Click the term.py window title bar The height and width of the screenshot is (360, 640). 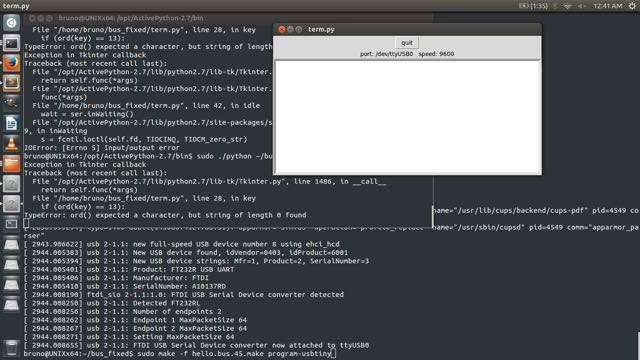tap(407, 29)
